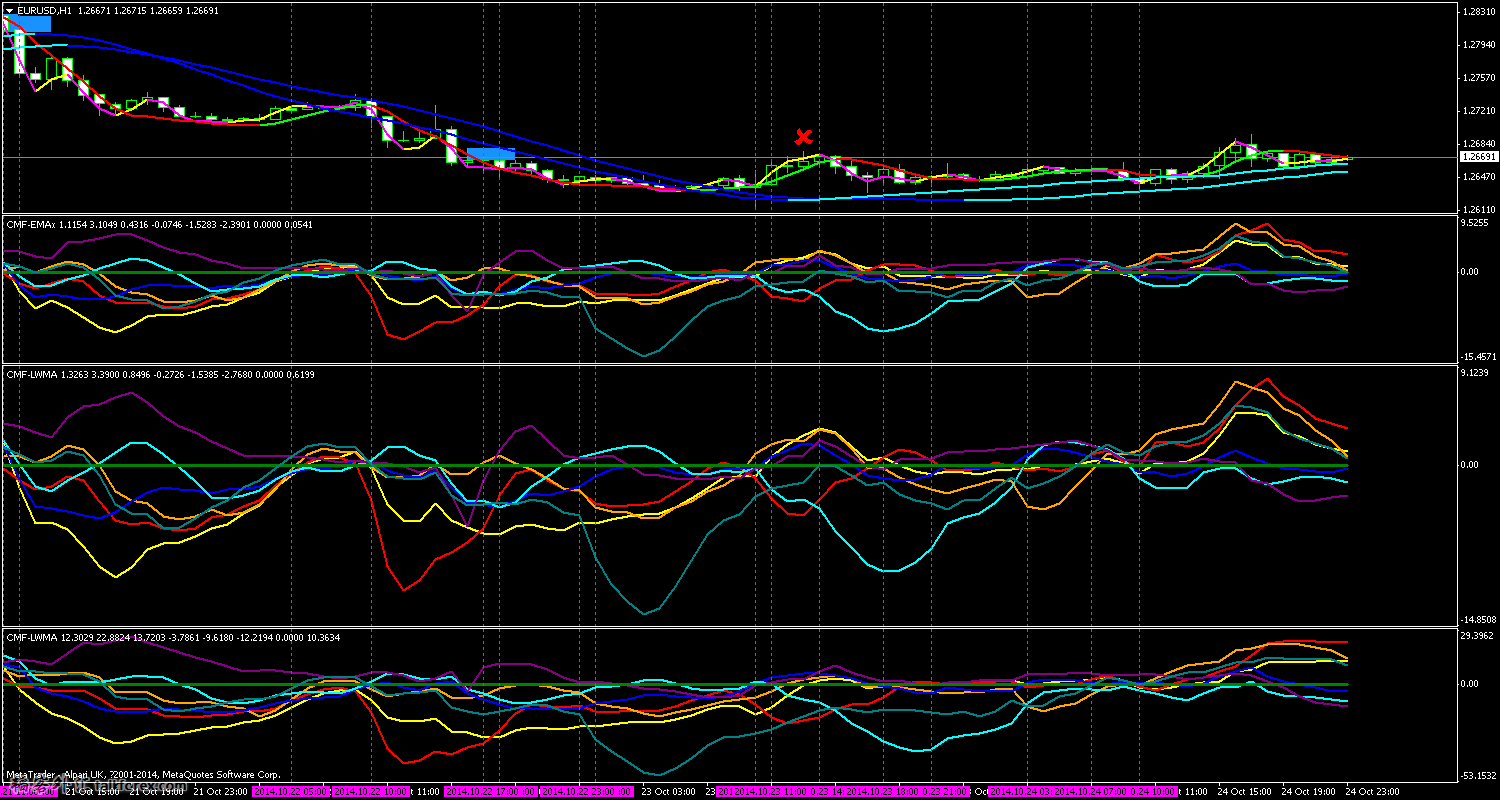1500x800 pixels.
Task: Select the blue rectangle under the EURUSD title
Action: (26, 24)
